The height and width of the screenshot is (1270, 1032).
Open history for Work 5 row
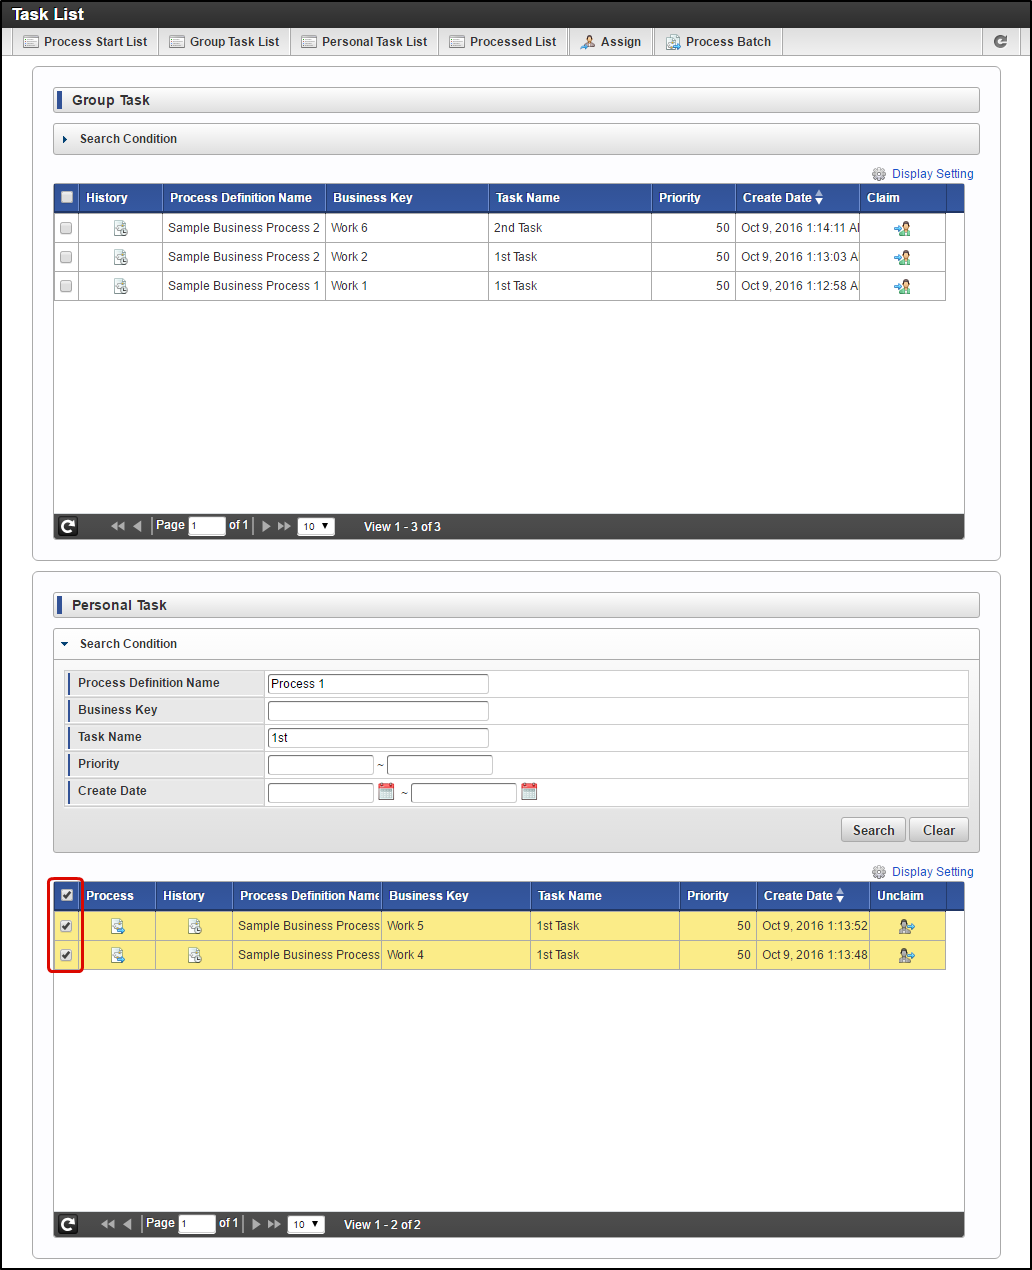(195, 926)
